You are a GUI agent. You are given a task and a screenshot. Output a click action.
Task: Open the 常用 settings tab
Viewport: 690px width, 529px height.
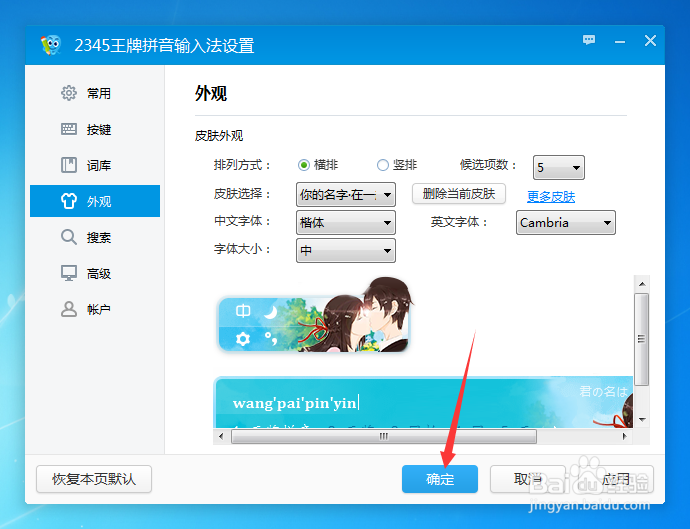pyautogui.click(x=95, y=93)
